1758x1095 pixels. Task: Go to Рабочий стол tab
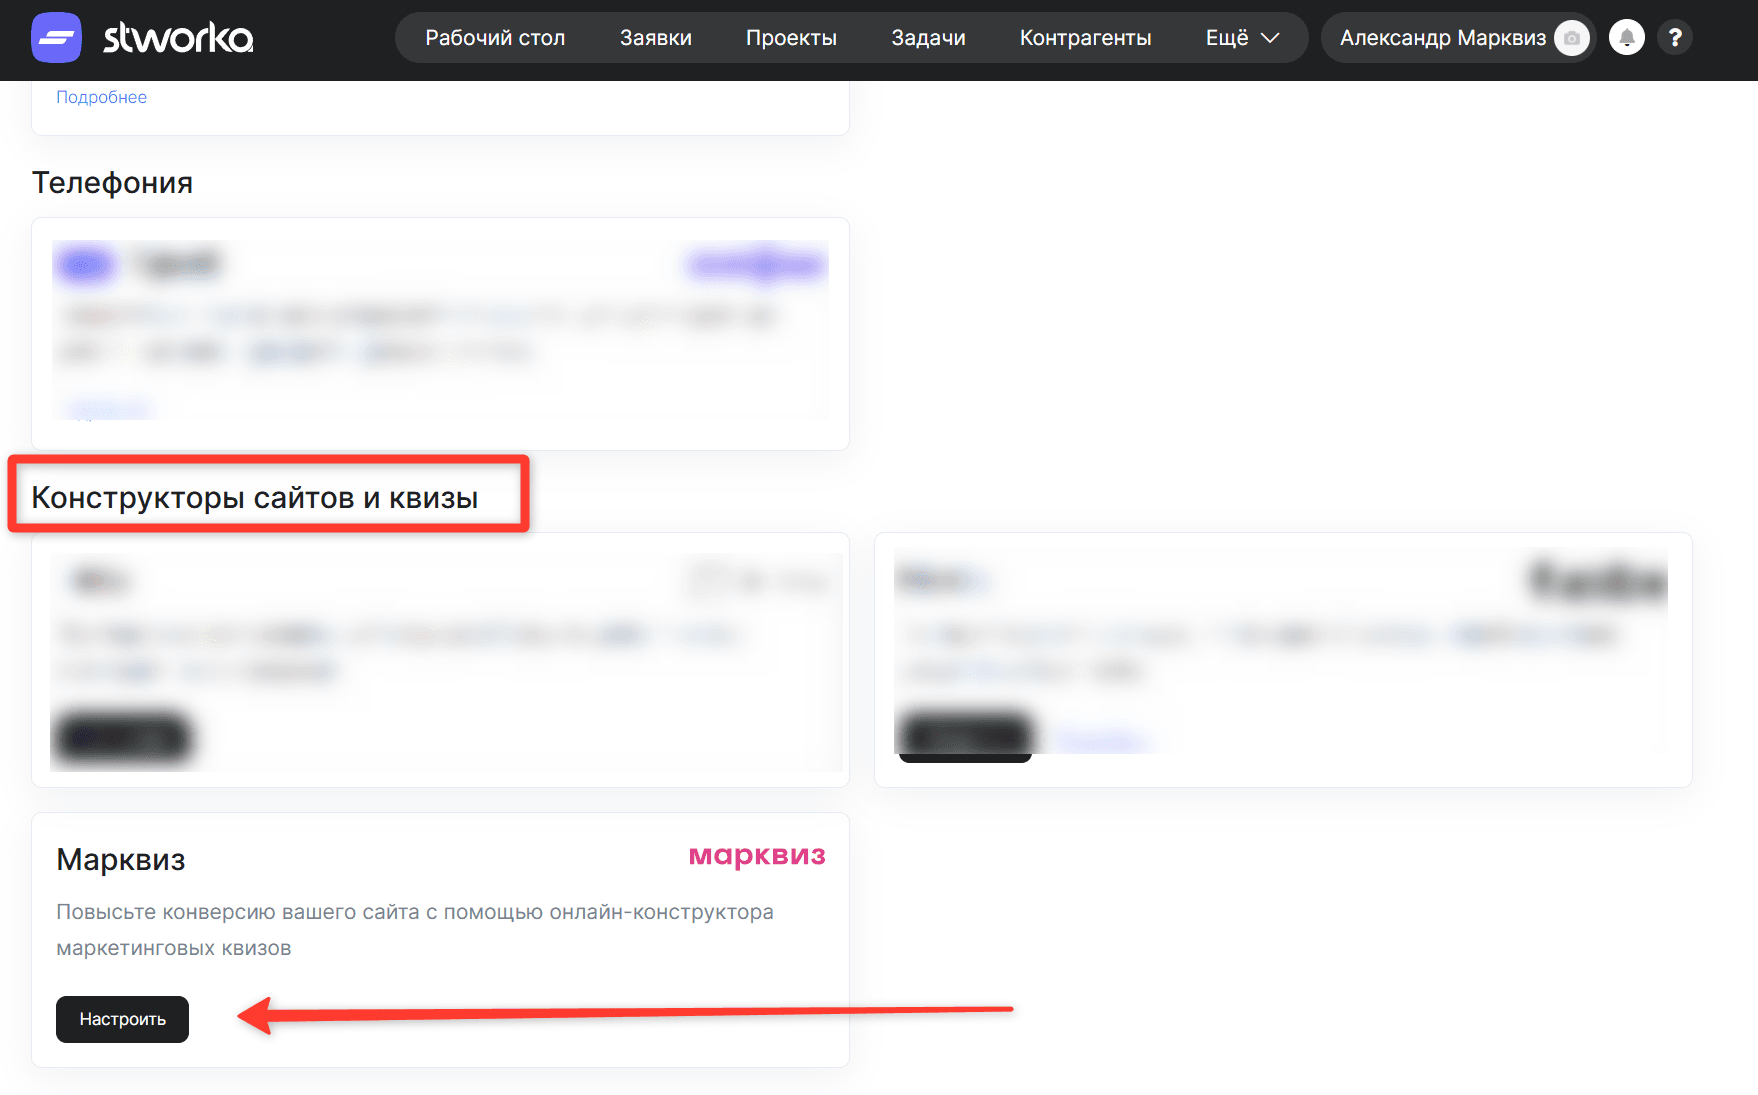point(495,38)
